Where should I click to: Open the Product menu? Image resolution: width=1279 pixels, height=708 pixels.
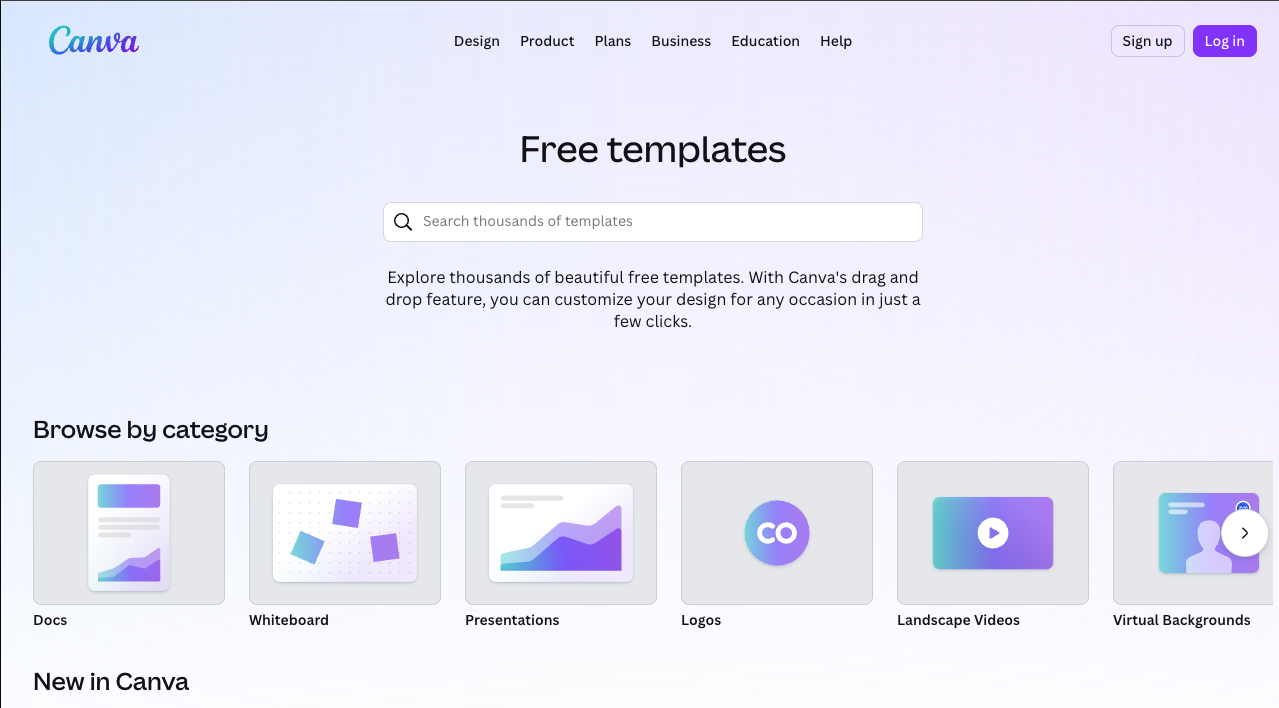point(547,41)
